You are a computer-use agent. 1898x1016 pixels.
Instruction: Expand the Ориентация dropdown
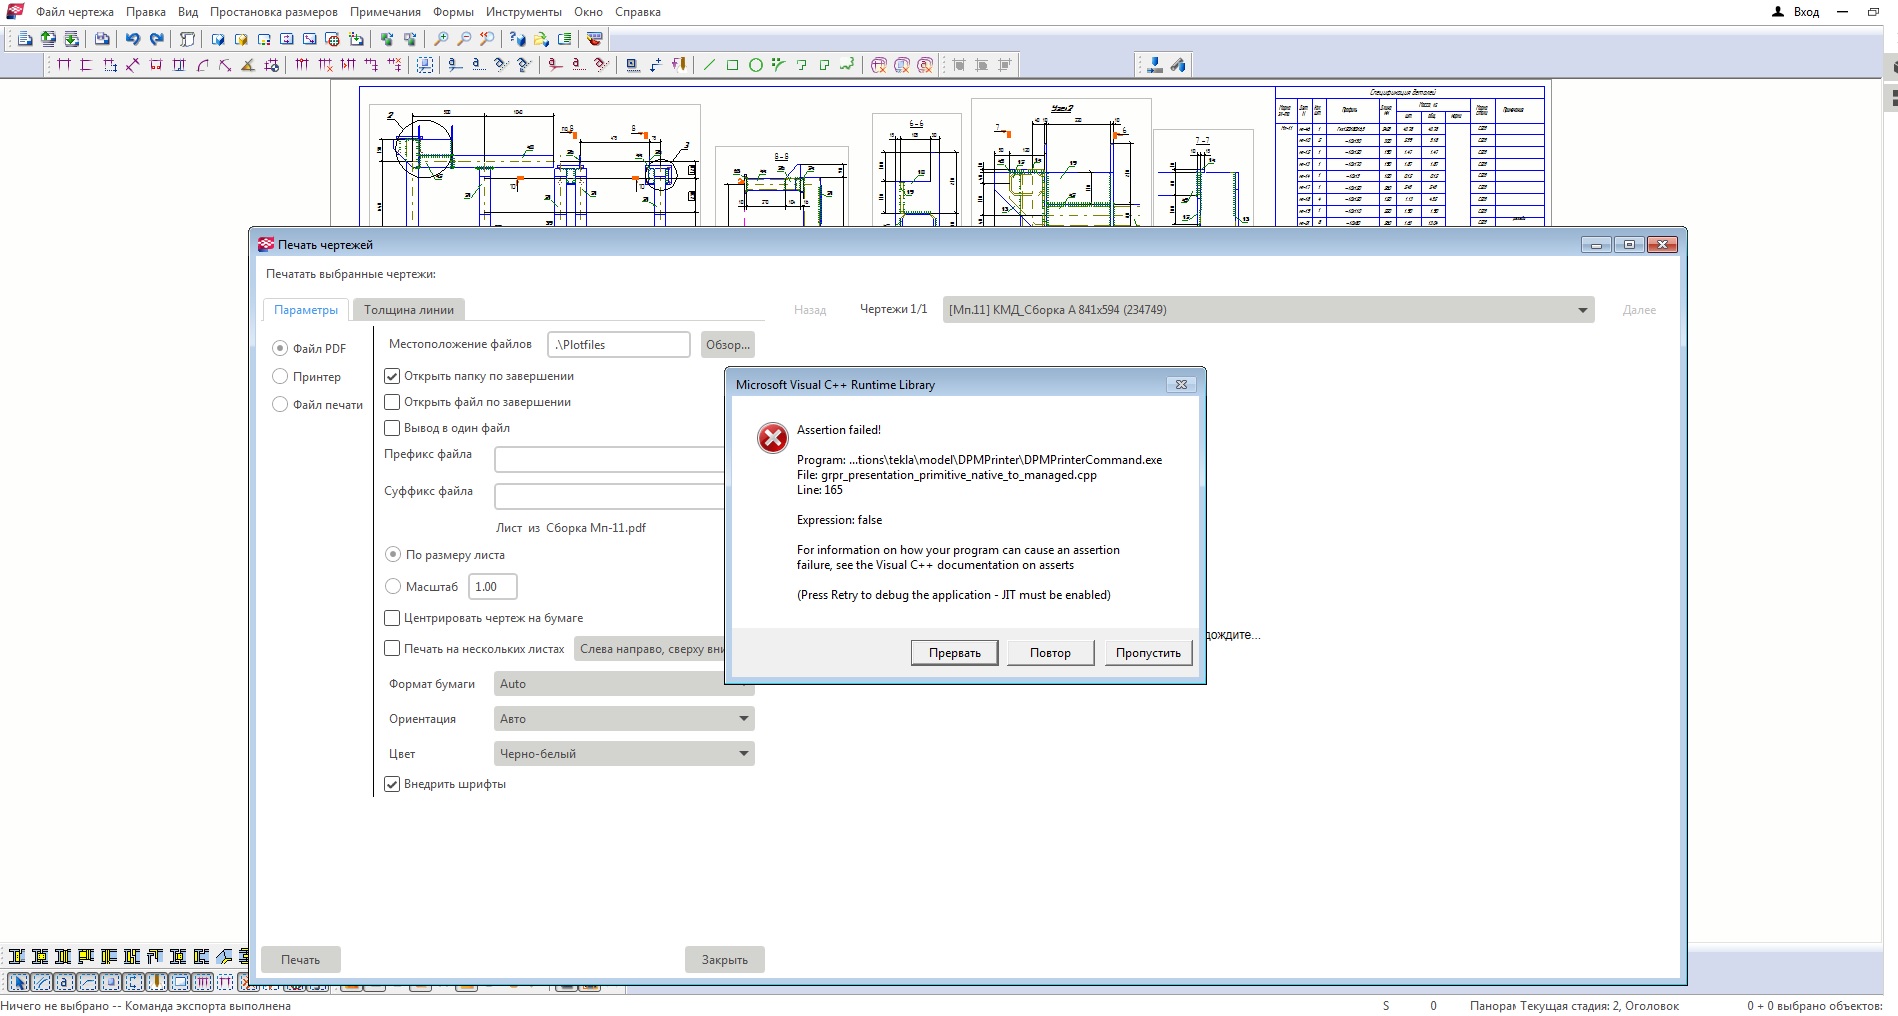pyautogui.click(x=624, y=719)
